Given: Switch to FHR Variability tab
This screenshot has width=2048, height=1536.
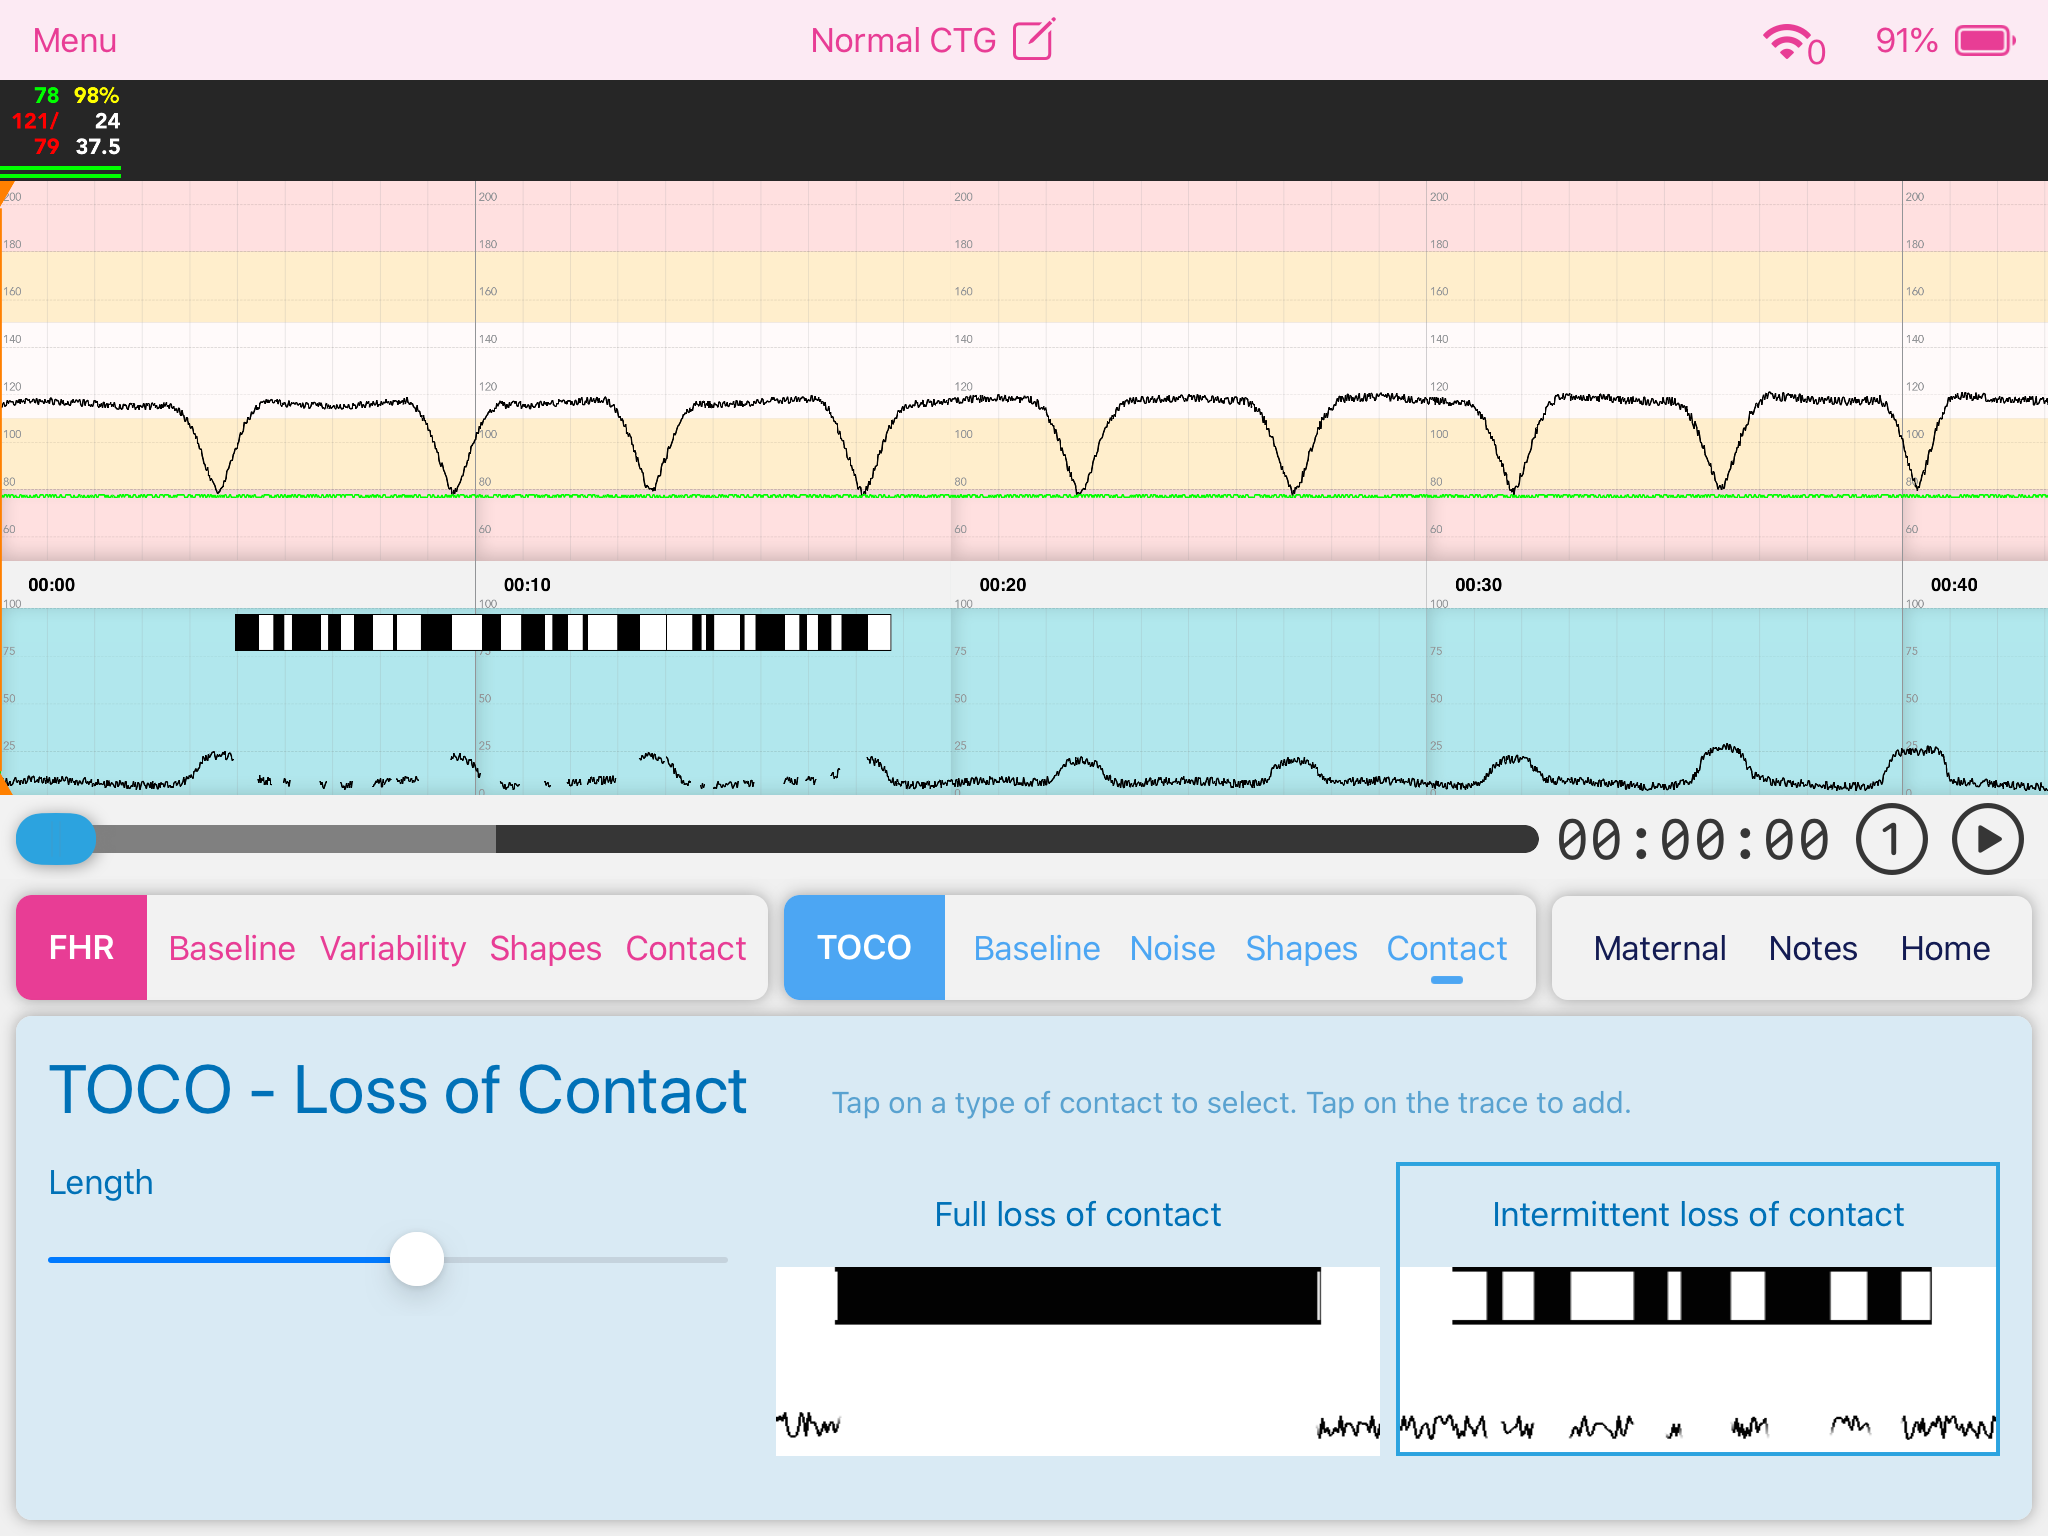Looking at the screenshot, I should coord(393,948).
